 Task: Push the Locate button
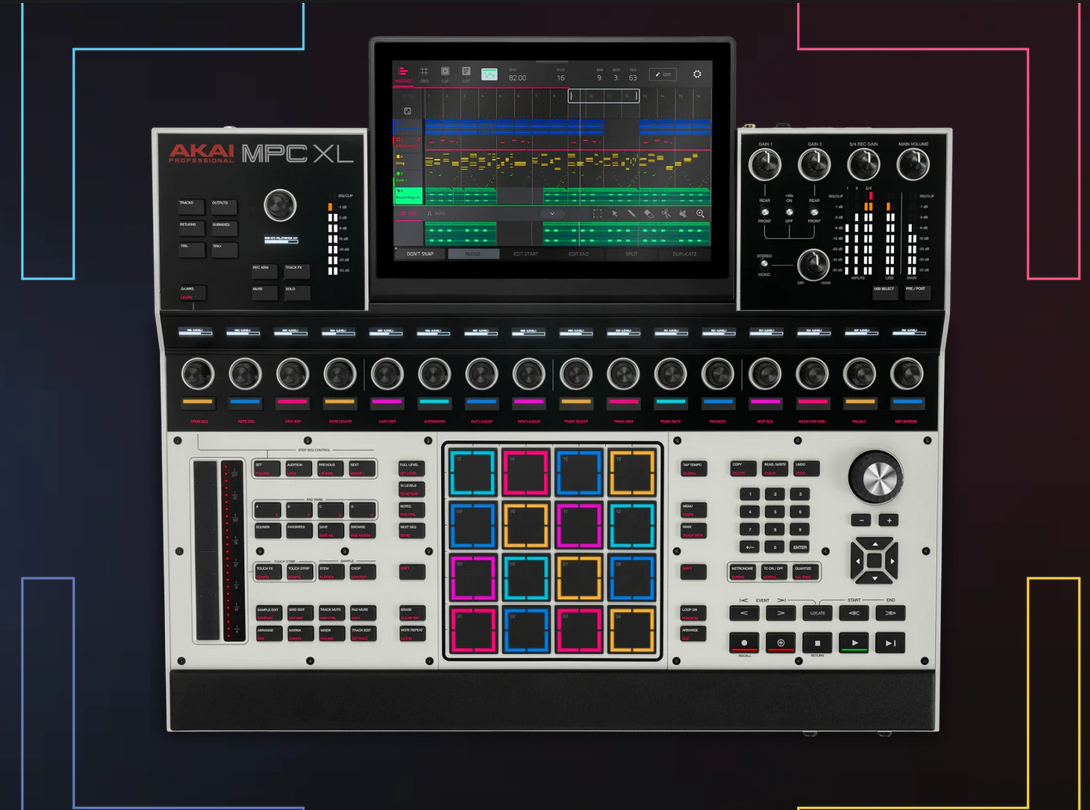pyautogui.click(x=818, y=613)
